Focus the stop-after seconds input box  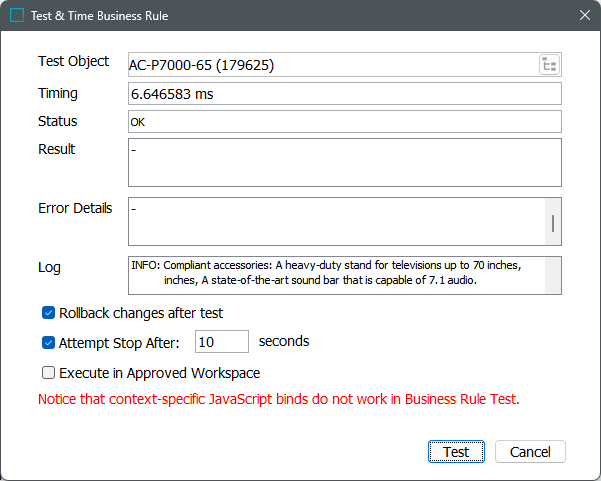pyautogui.click(x=221, y=342)
